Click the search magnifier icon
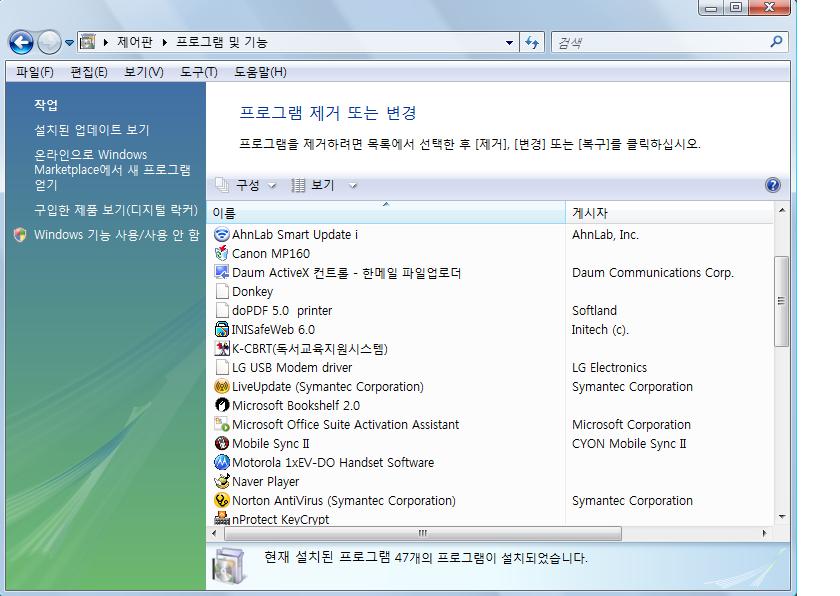Screen dimensions: 840x596 [776, 42]
